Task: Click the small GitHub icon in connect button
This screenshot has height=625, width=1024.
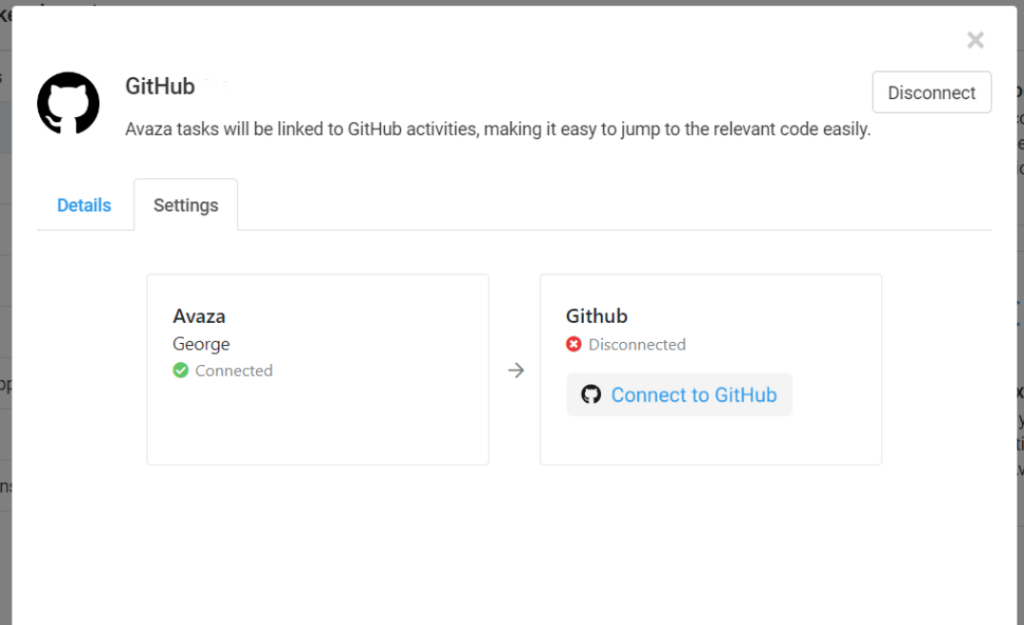Action: 591,394
